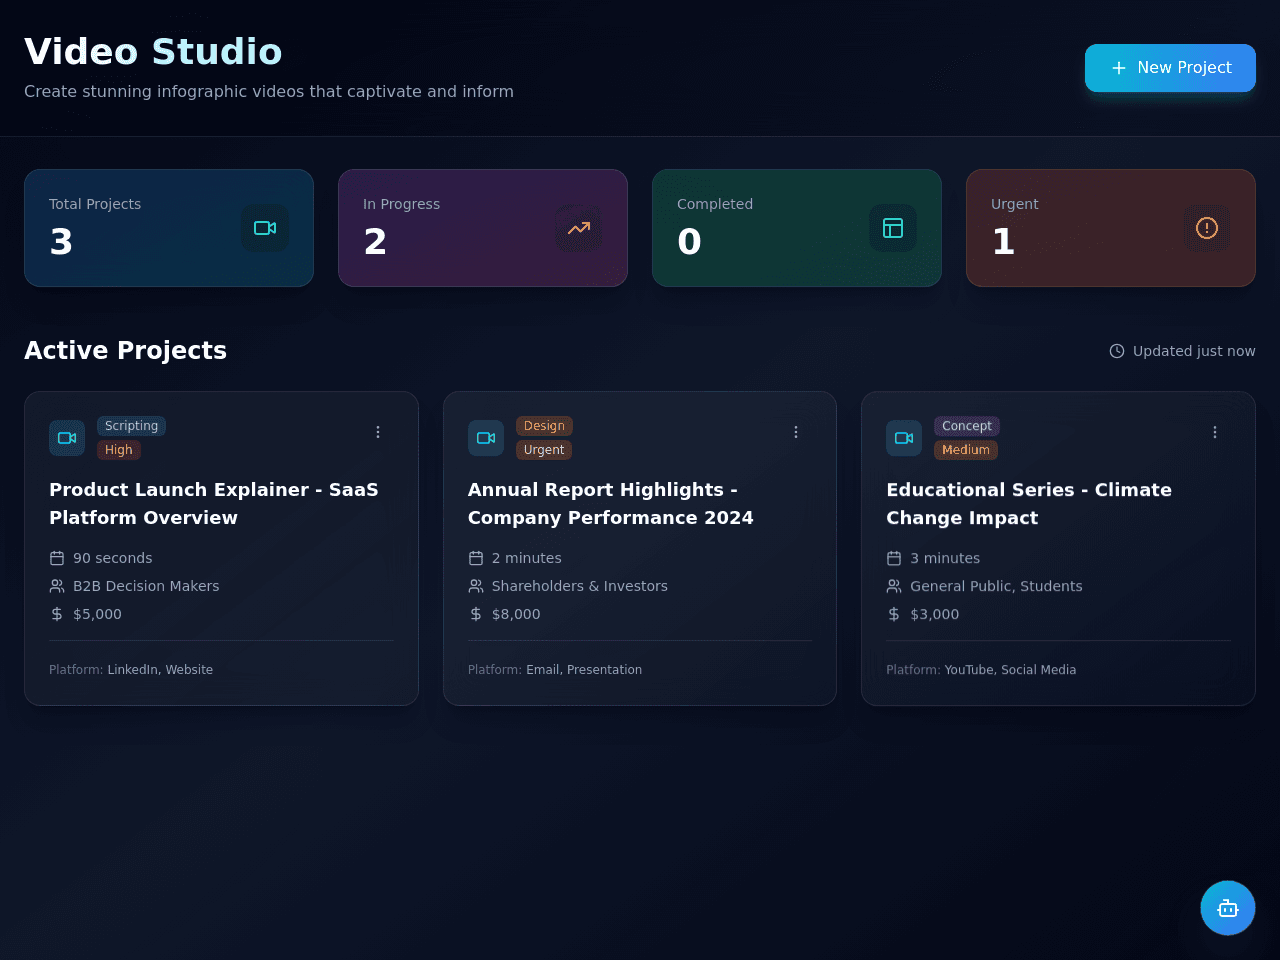
Task: Click the Urgent label in the stats card
Action: [x=1015, y=204]
